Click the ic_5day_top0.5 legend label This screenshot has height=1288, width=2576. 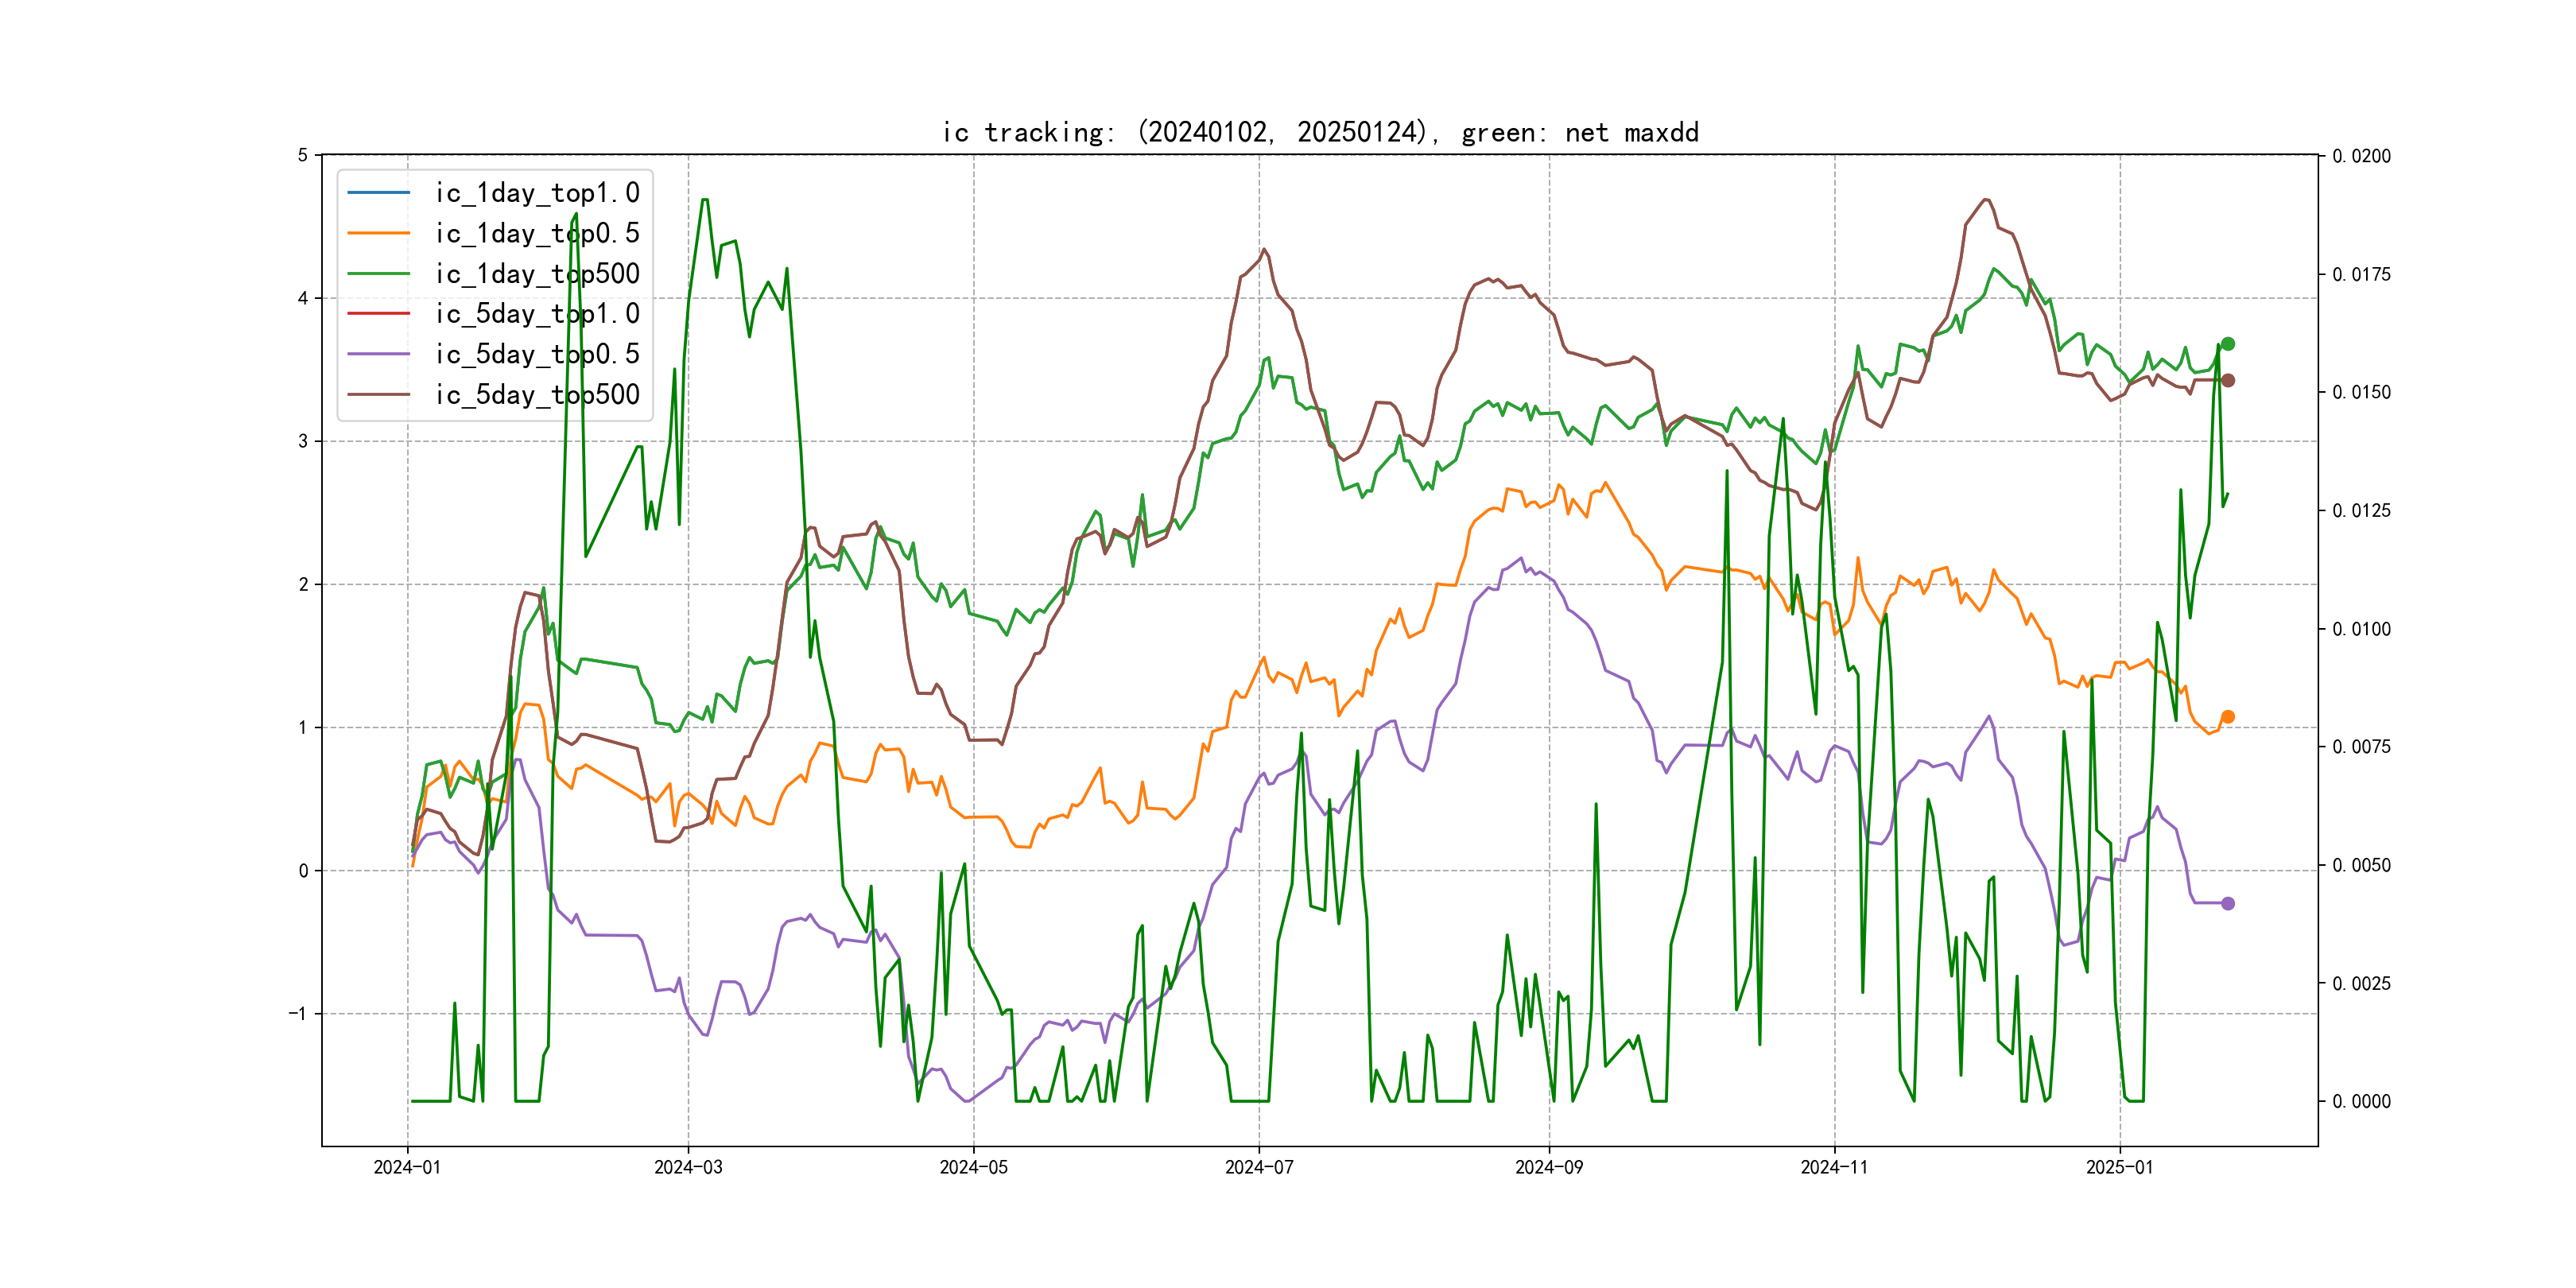point(537,354)
